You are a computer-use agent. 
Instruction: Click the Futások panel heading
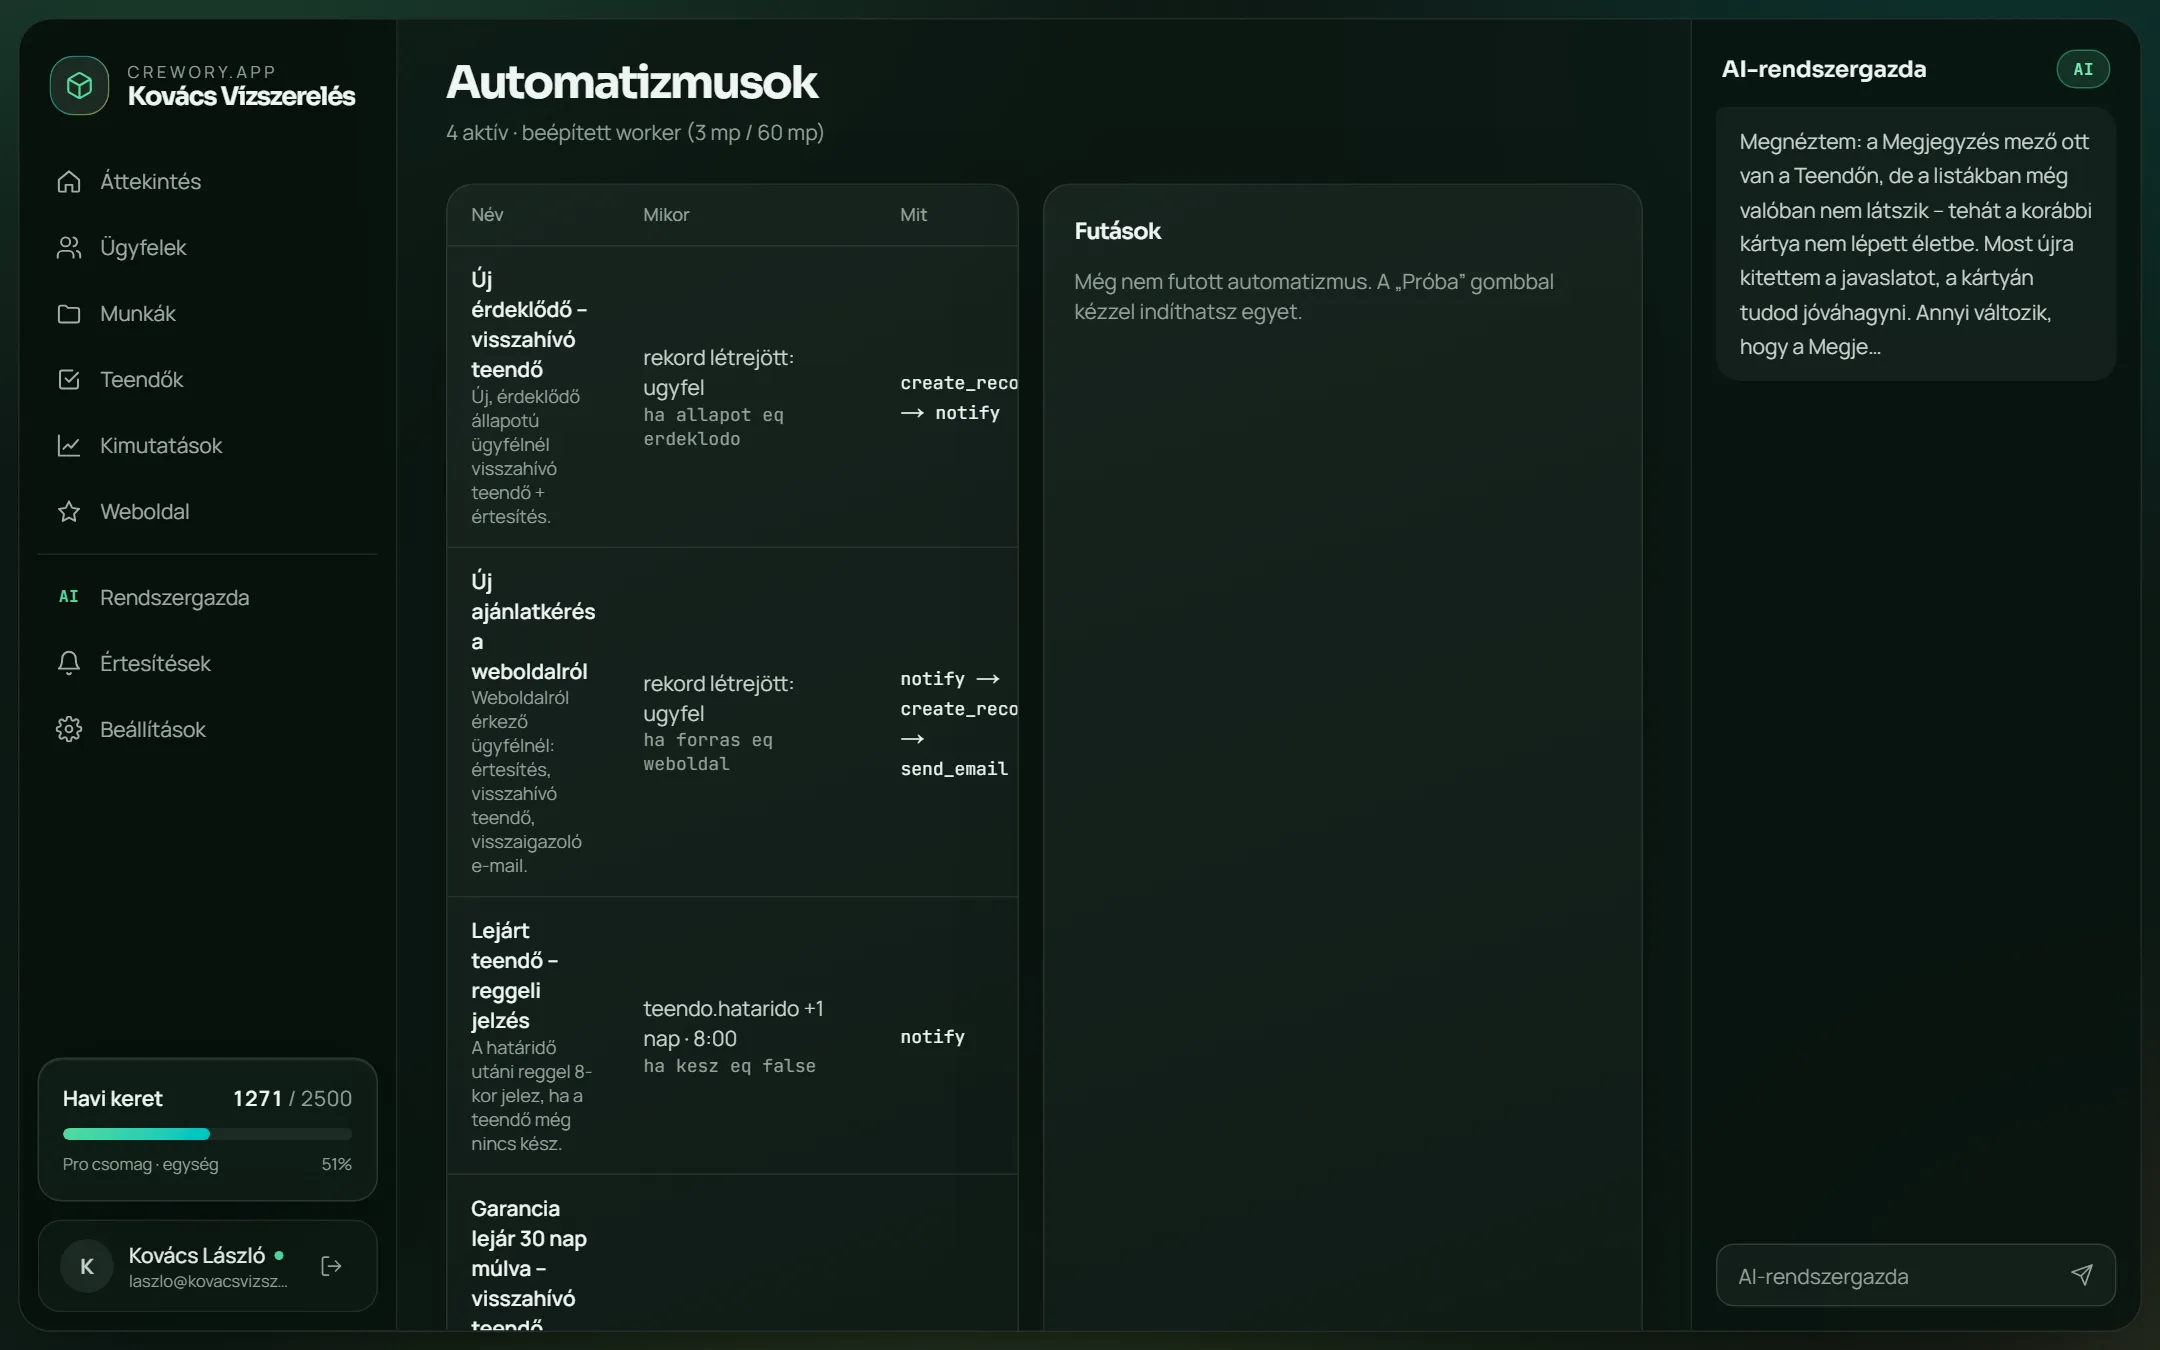point(1117,231)
